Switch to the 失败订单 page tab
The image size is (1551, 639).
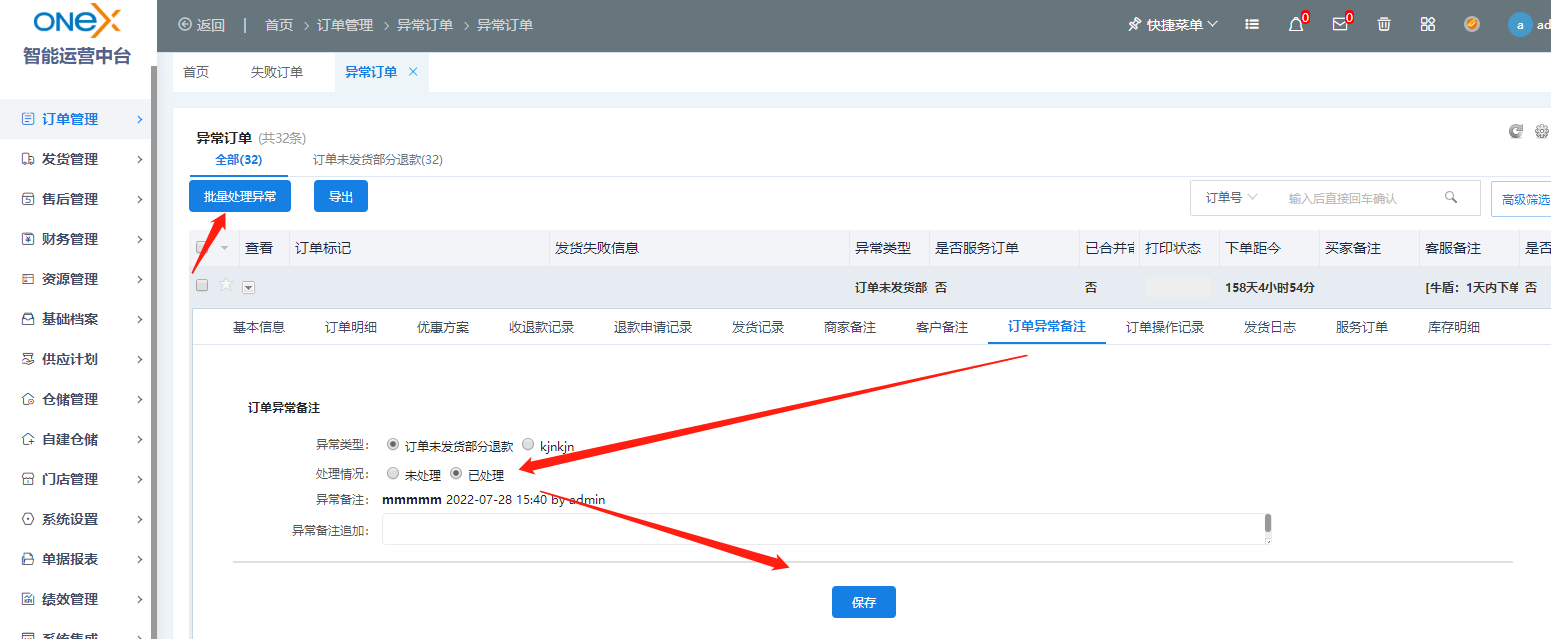277,72
